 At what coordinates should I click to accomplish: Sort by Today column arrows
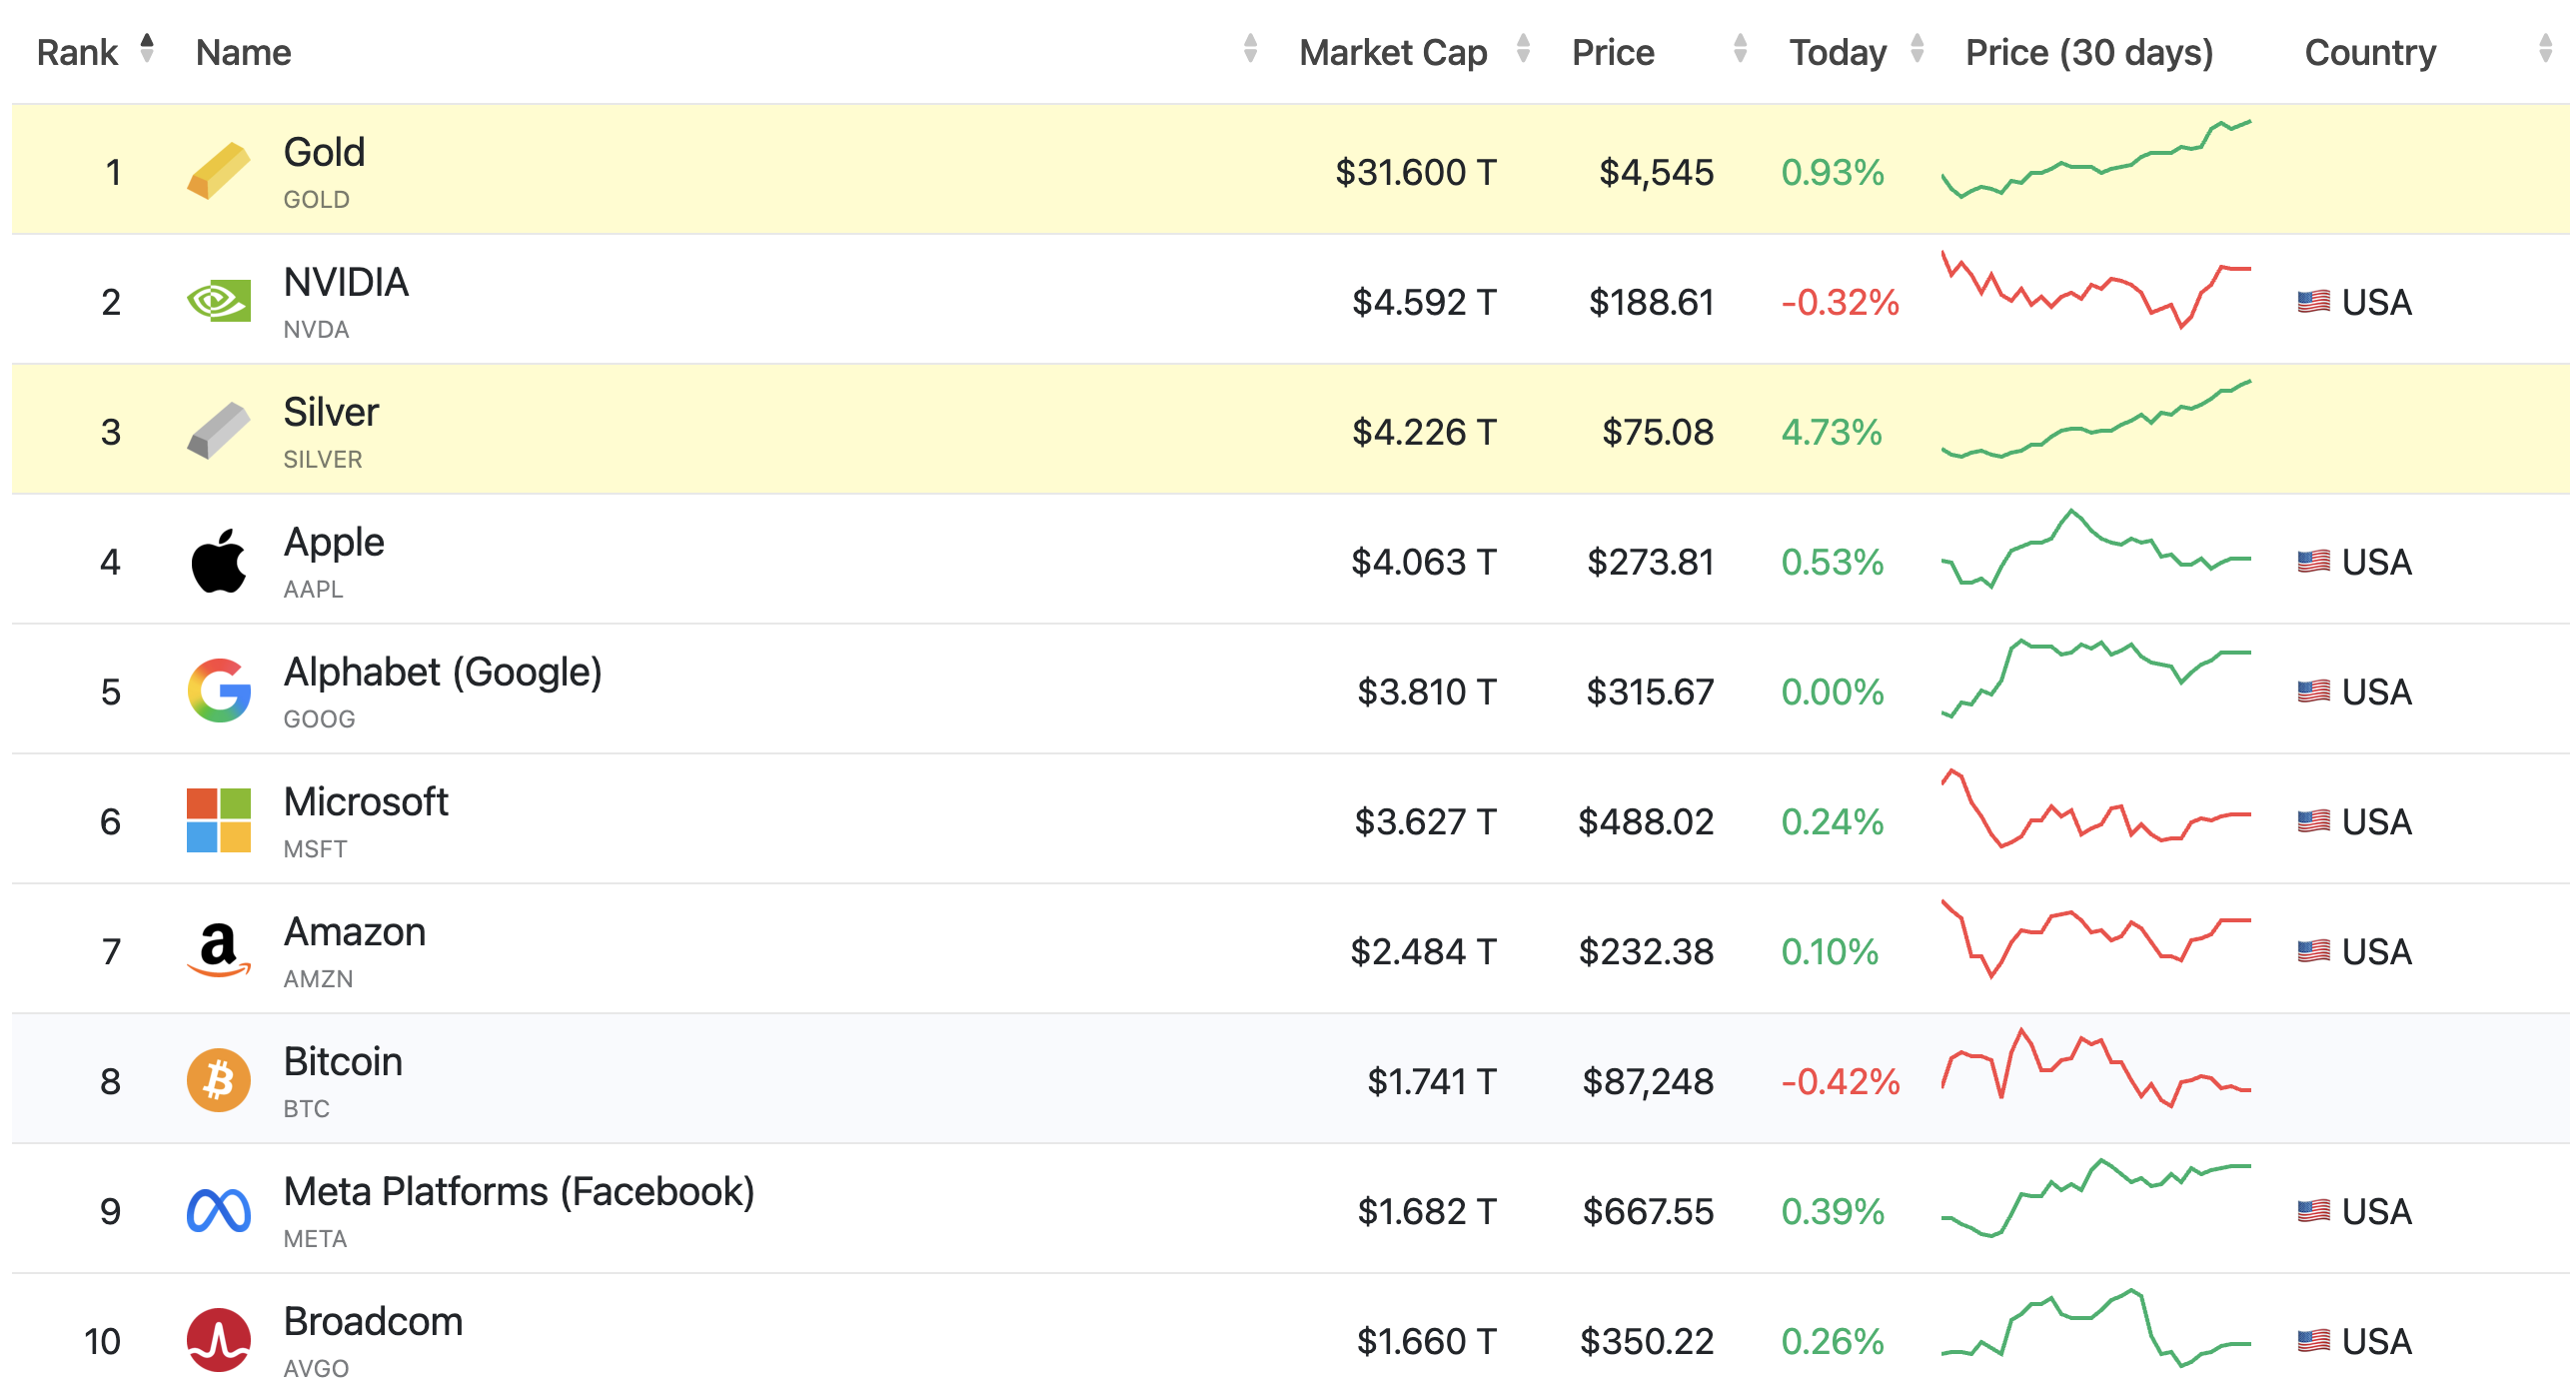point(1917,48)
